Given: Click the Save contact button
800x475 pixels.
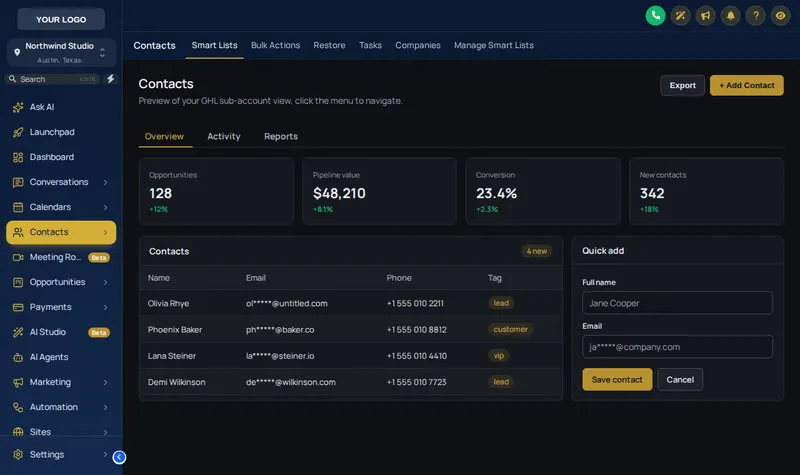Looking at the screenshot, I should pyautogui.click(x=617, y=380).
